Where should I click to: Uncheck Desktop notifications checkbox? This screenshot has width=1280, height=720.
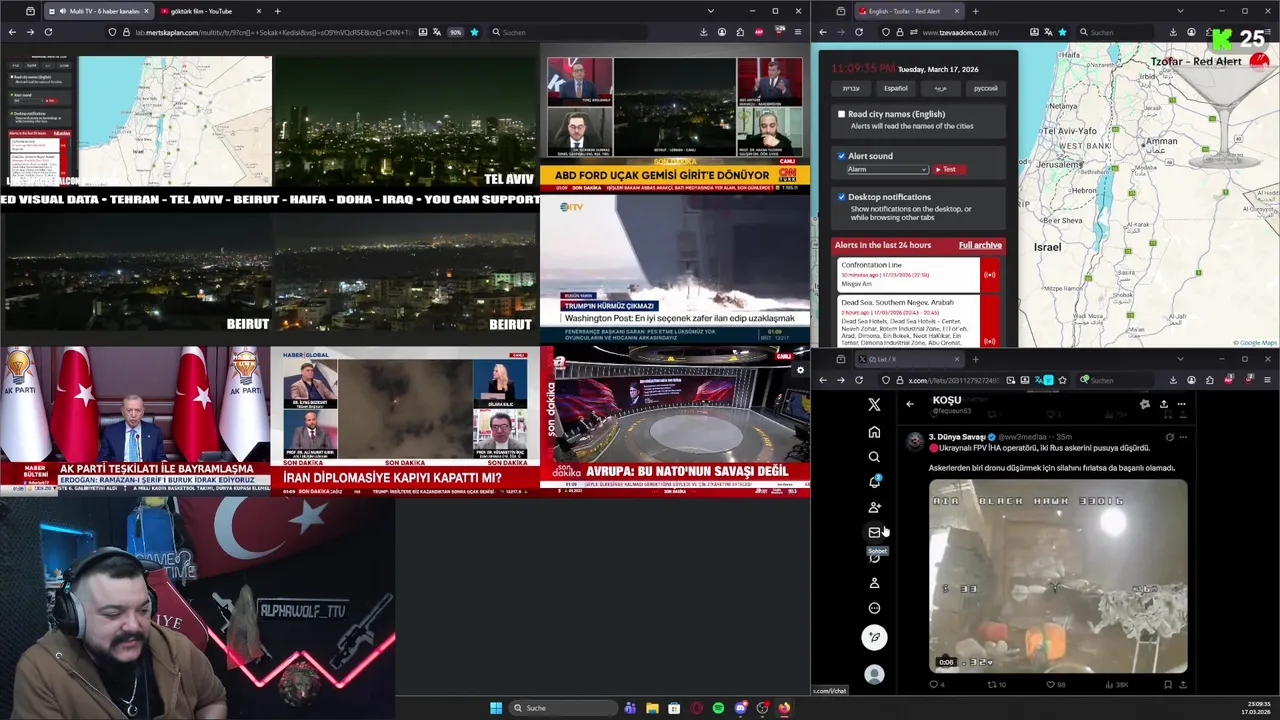point(842,197)
